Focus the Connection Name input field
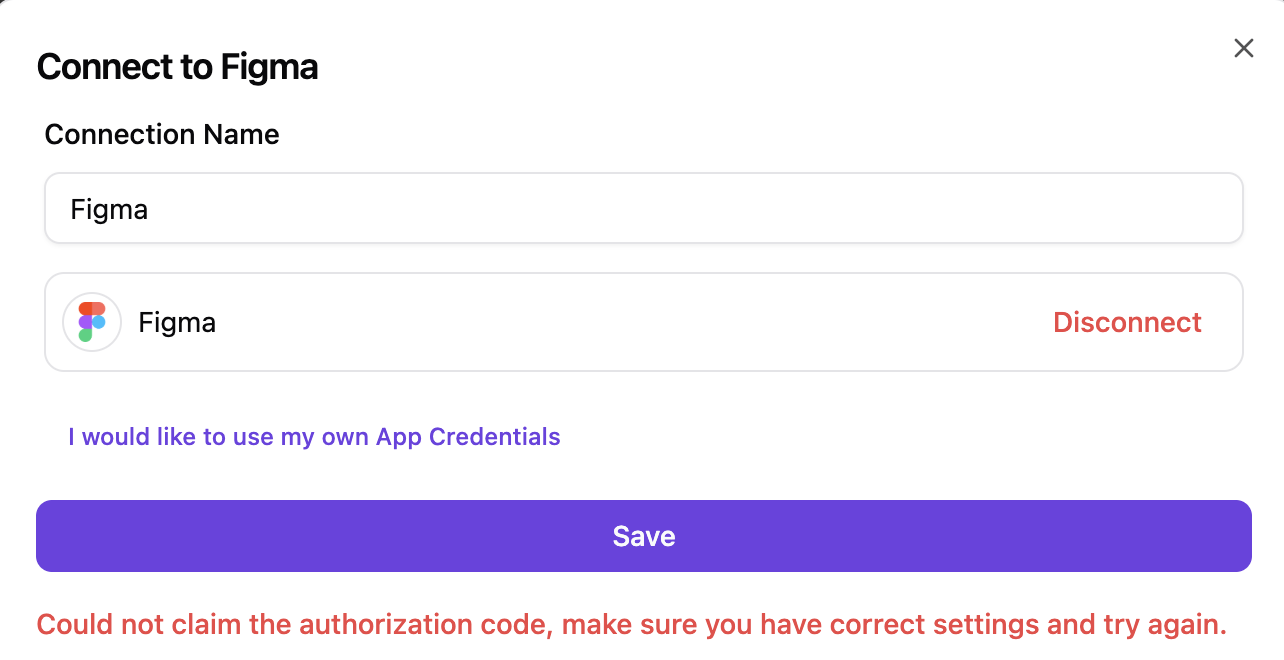This screenshot has height=660, width=1284. [x=643, y=208]
